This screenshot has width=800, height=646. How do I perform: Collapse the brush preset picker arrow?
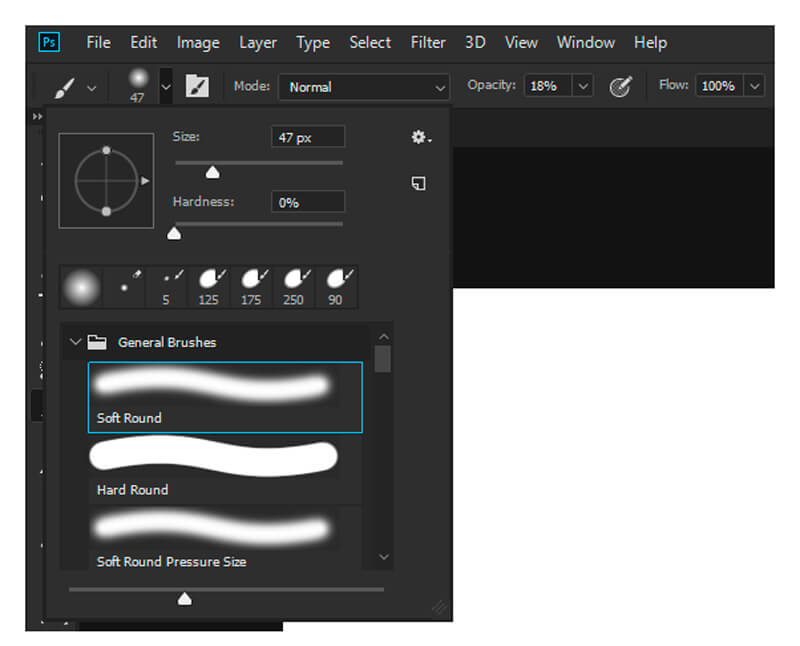click(166, 86)
